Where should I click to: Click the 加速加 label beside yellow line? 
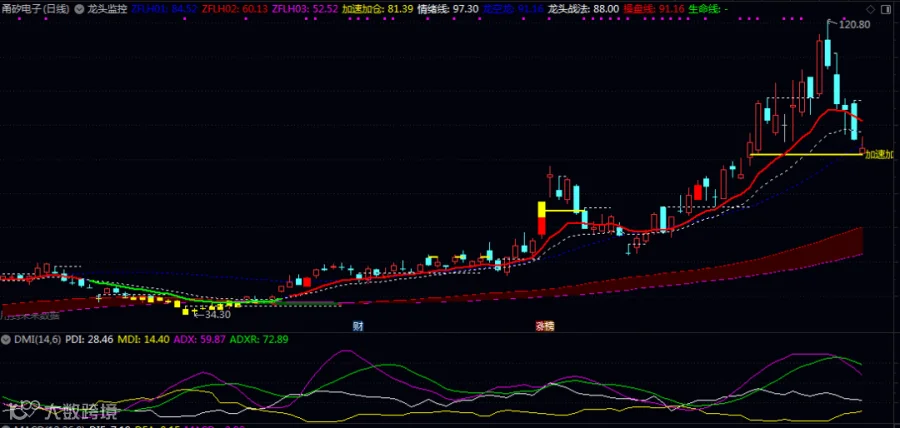tap(879, 154)
